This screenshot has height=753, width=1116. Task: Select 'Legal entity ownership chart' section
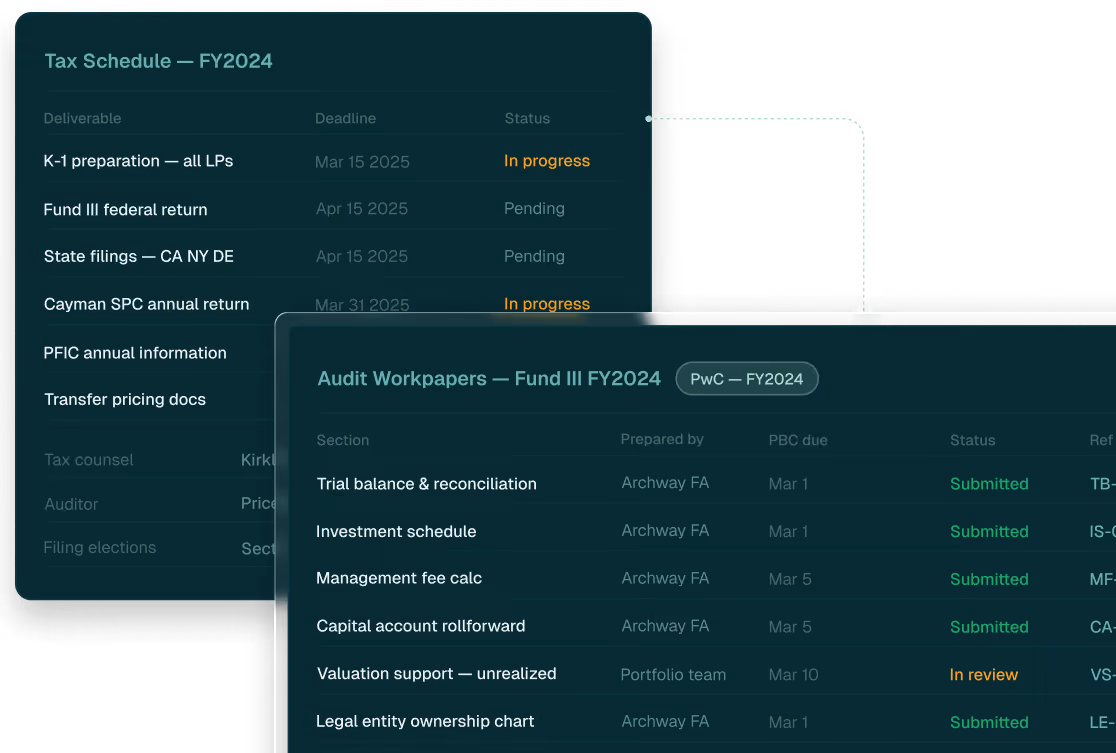click(x=425, y=721)
